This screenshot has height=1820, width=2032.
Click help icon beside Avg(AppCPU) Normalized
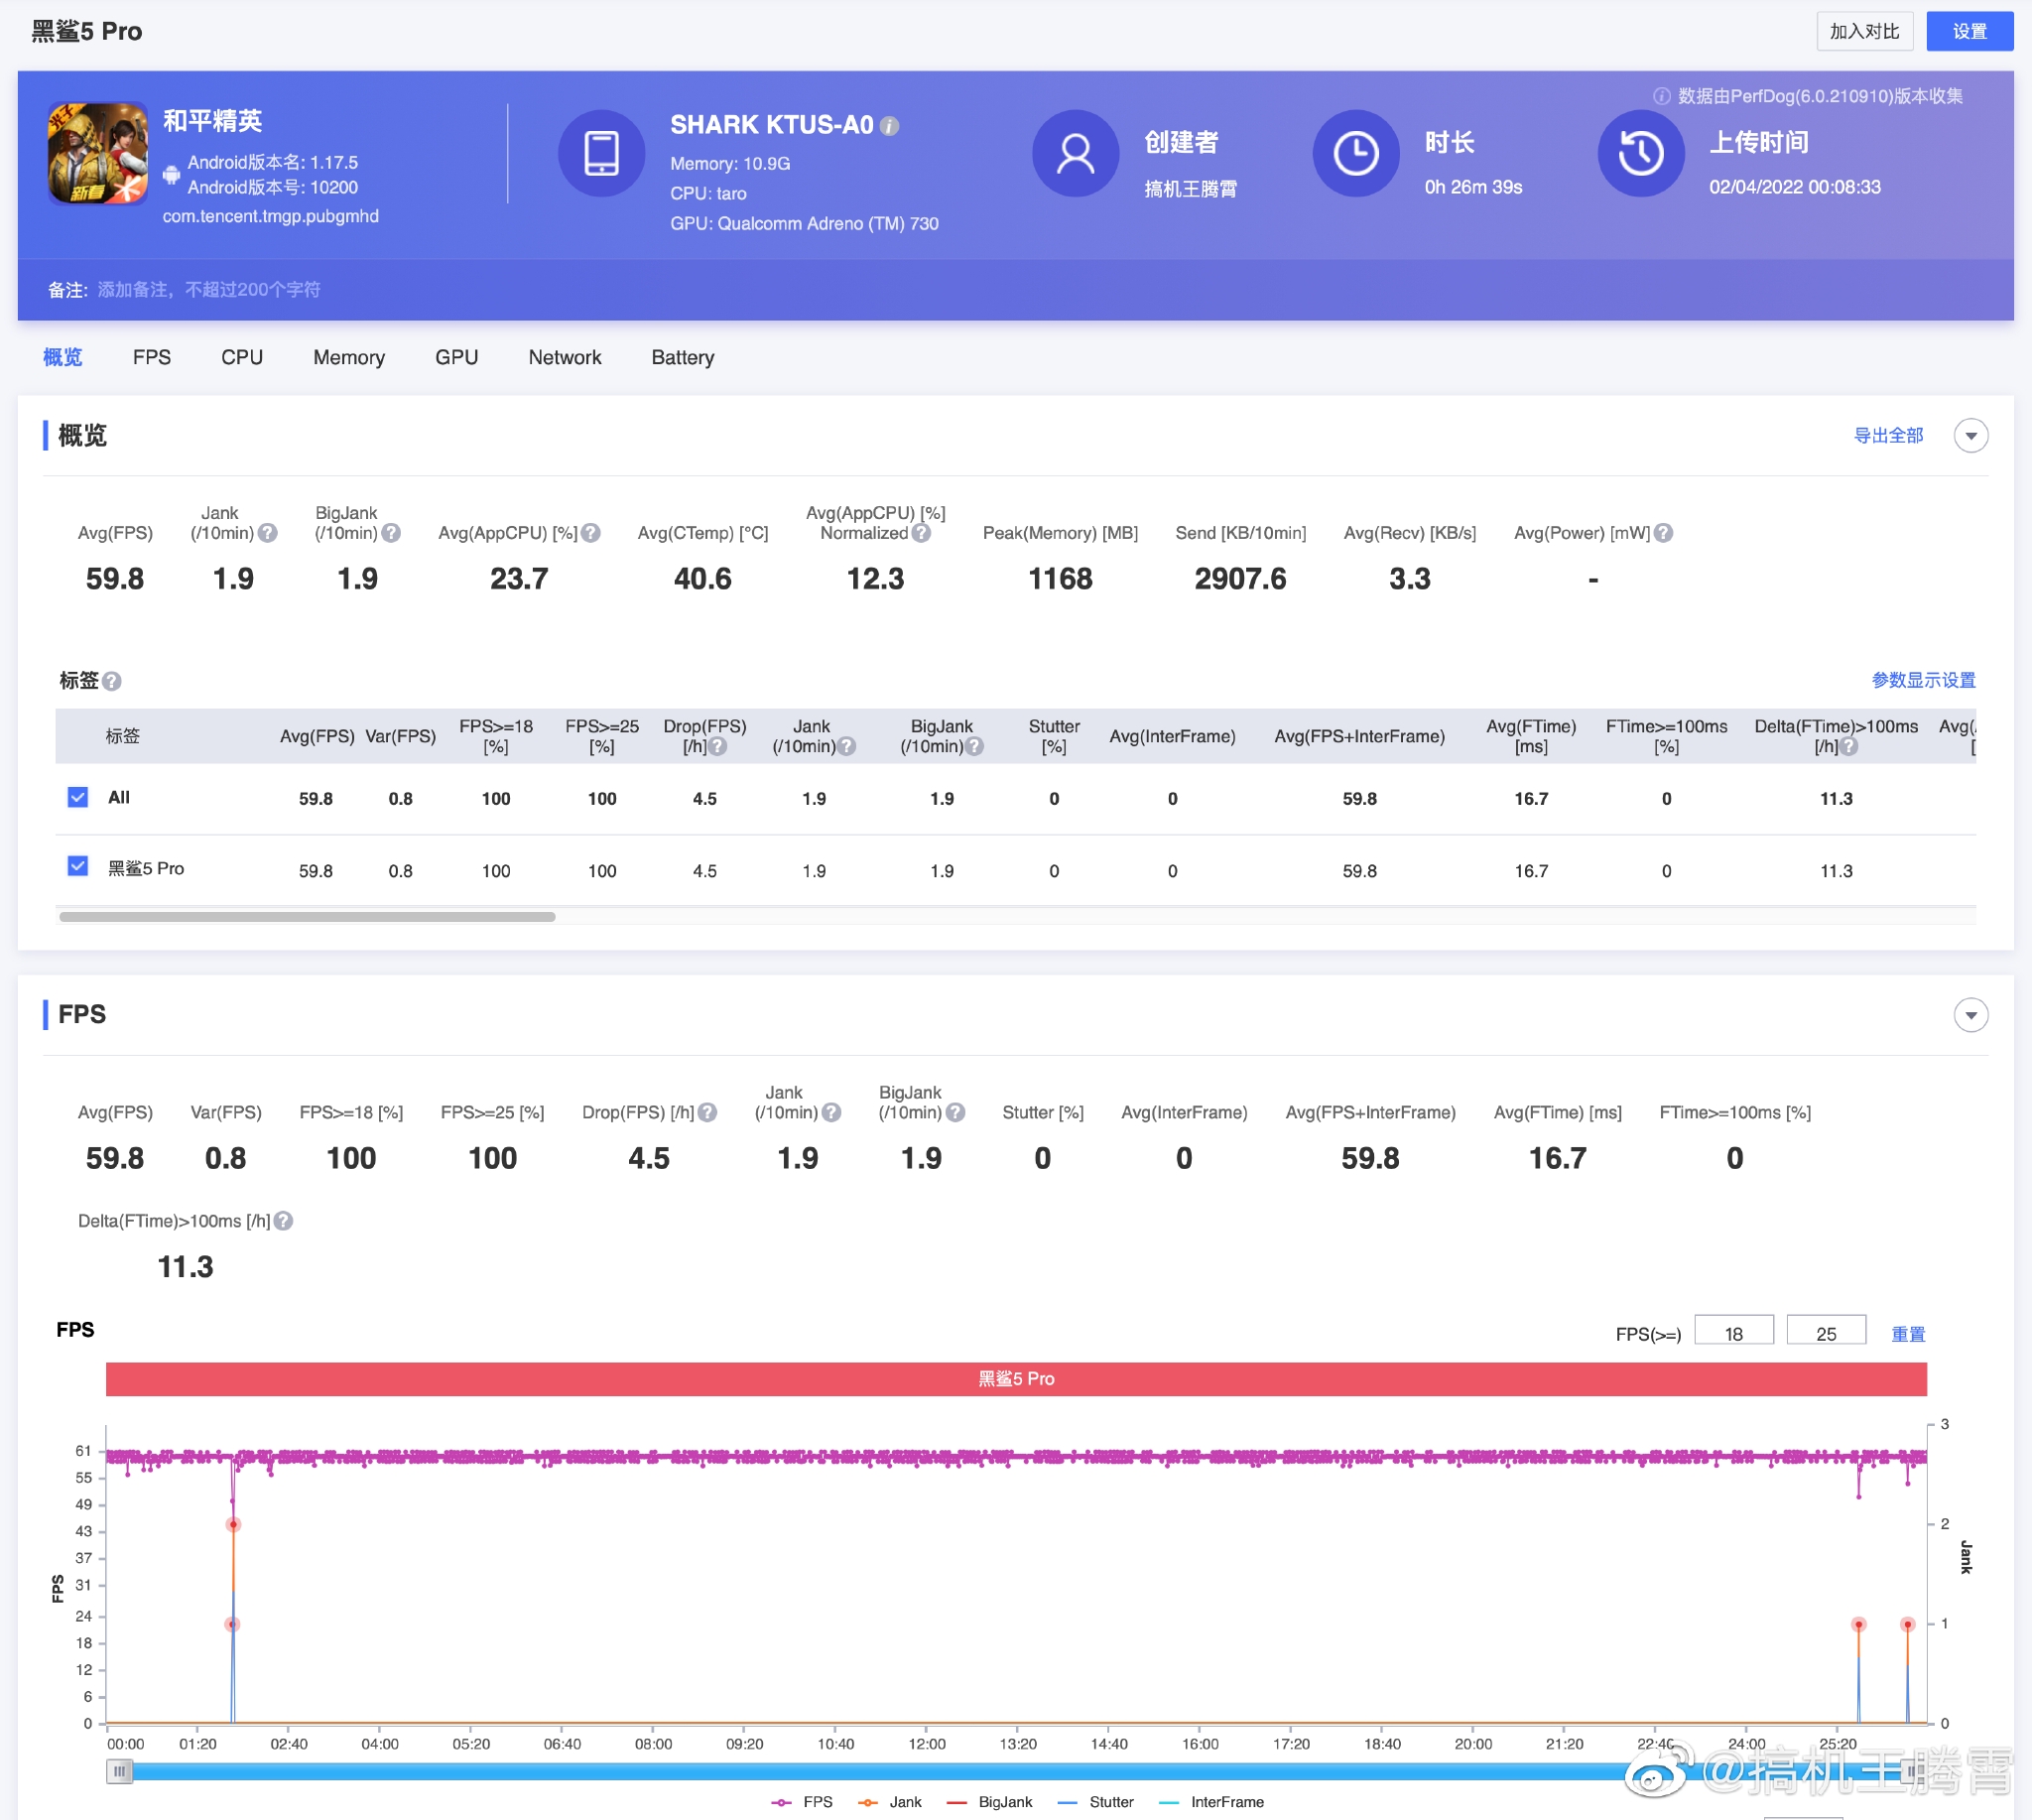[x=921, y=533]
